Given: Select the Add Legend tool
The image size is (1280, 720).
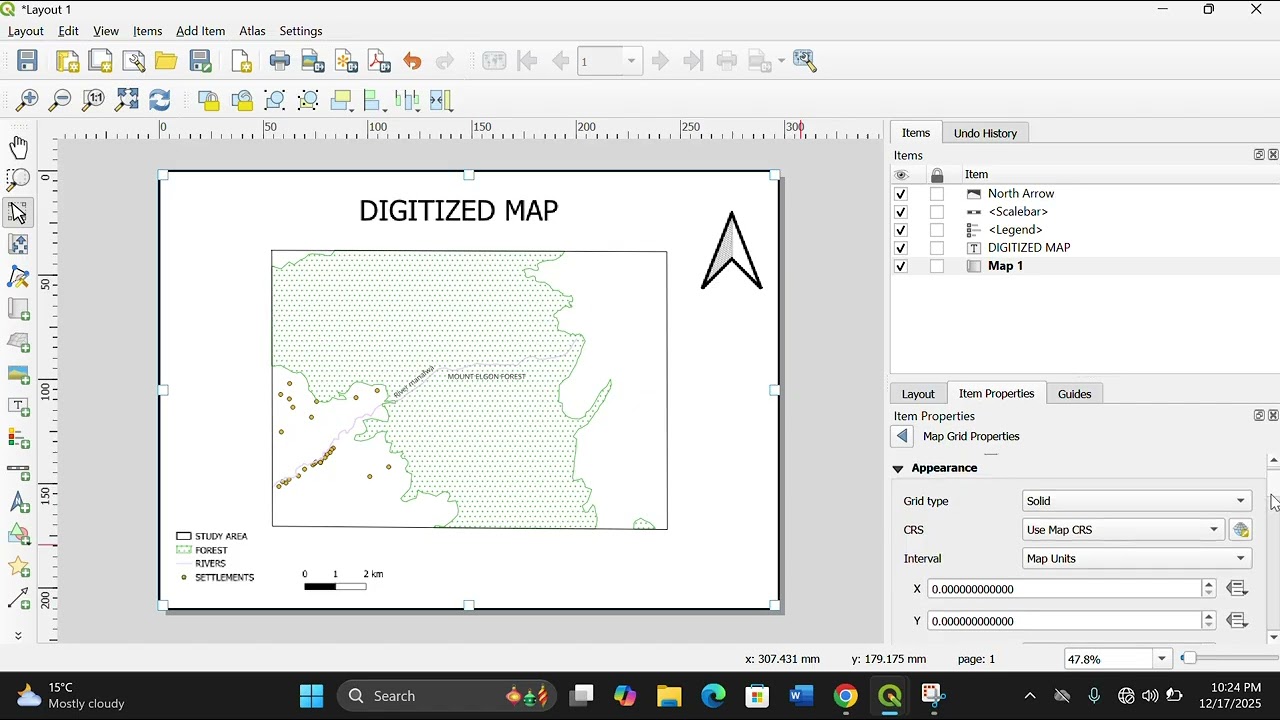Looking at the screenshot, I should pos(18,438).
